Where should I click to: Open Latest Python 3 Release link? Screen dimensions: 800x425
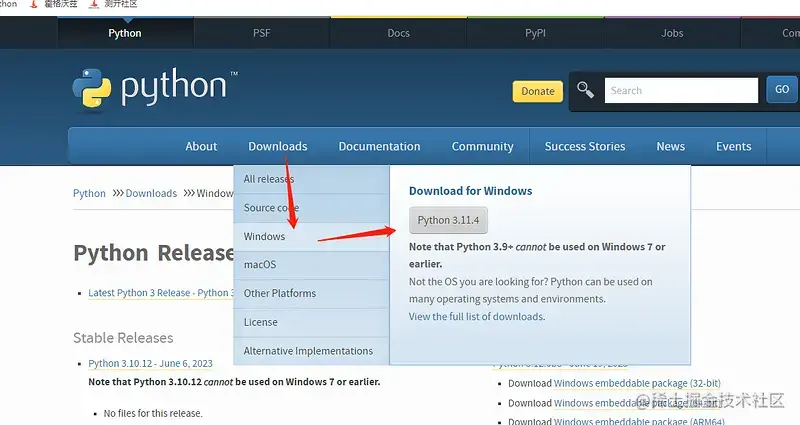(x=161, y=293)
